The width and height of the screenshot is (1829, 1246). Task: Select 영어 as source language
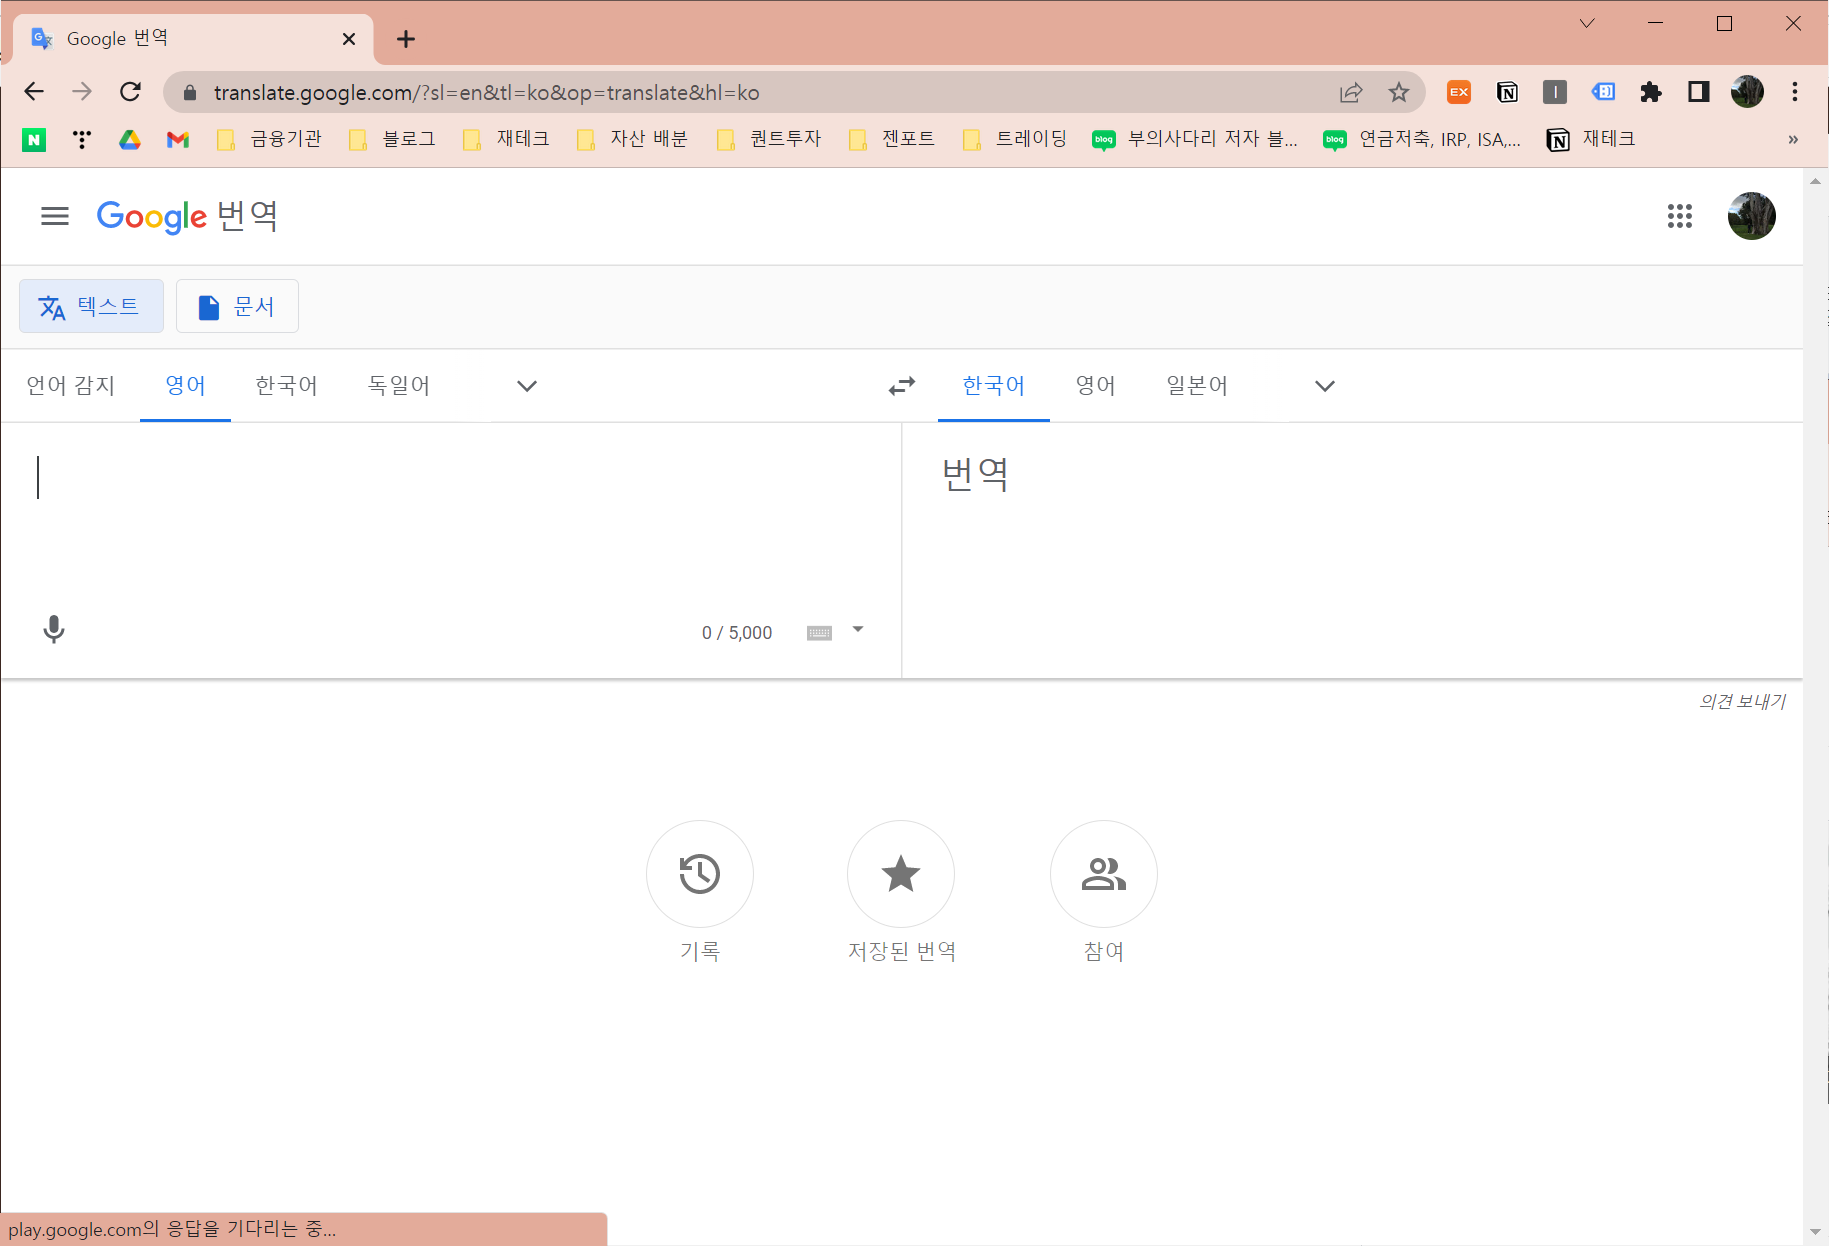[186, 386]
